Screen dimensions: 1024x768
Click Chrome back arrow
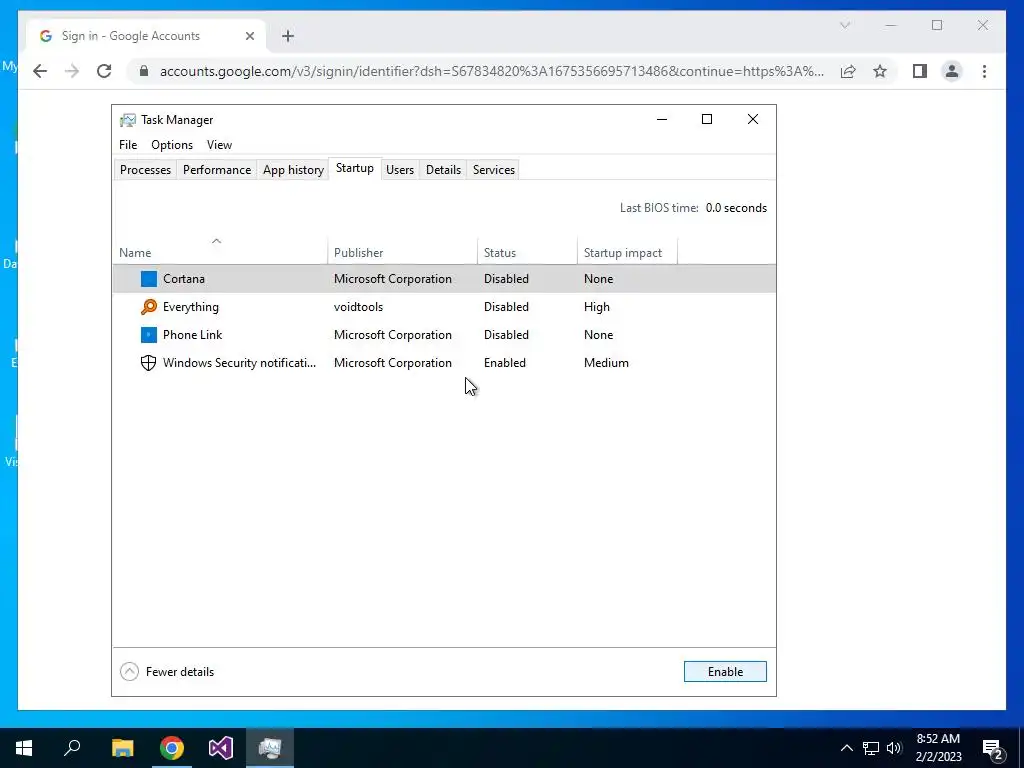click(40, 71)
